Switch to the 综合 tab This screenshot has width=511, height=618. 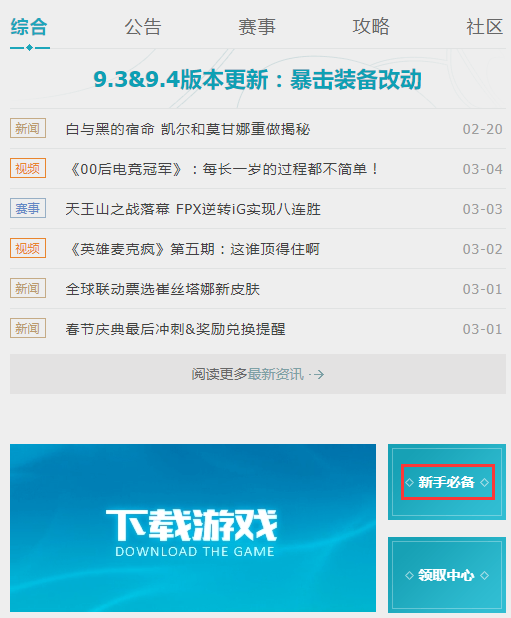point(29,27)
